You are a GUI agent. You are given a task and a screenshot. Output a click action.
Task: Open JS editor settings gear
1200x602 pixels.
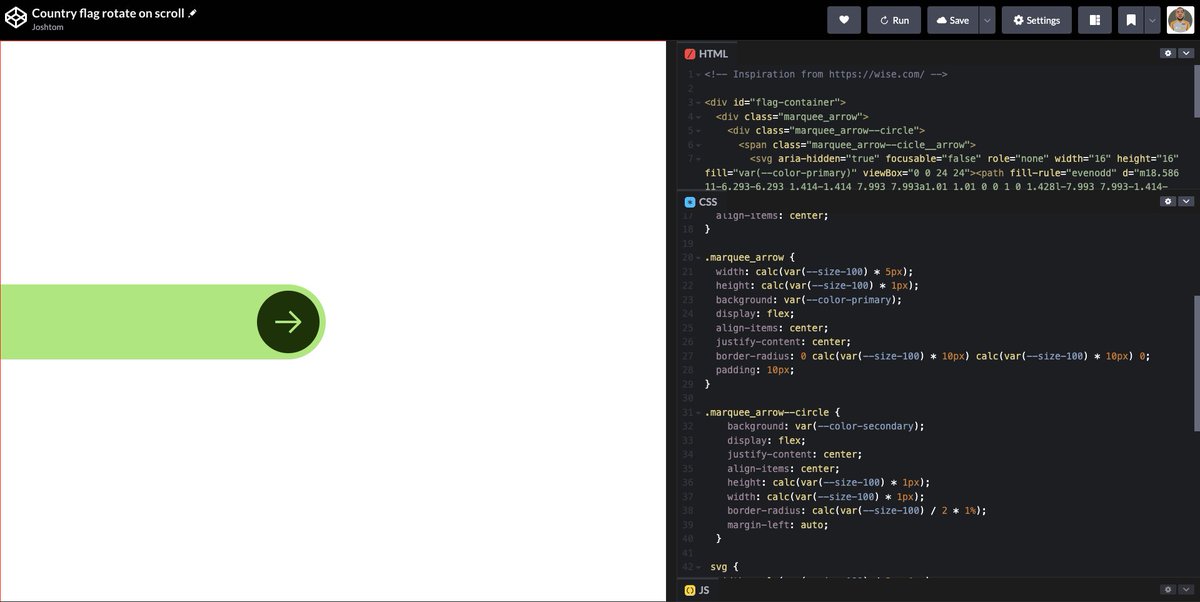click(1167, 590)
